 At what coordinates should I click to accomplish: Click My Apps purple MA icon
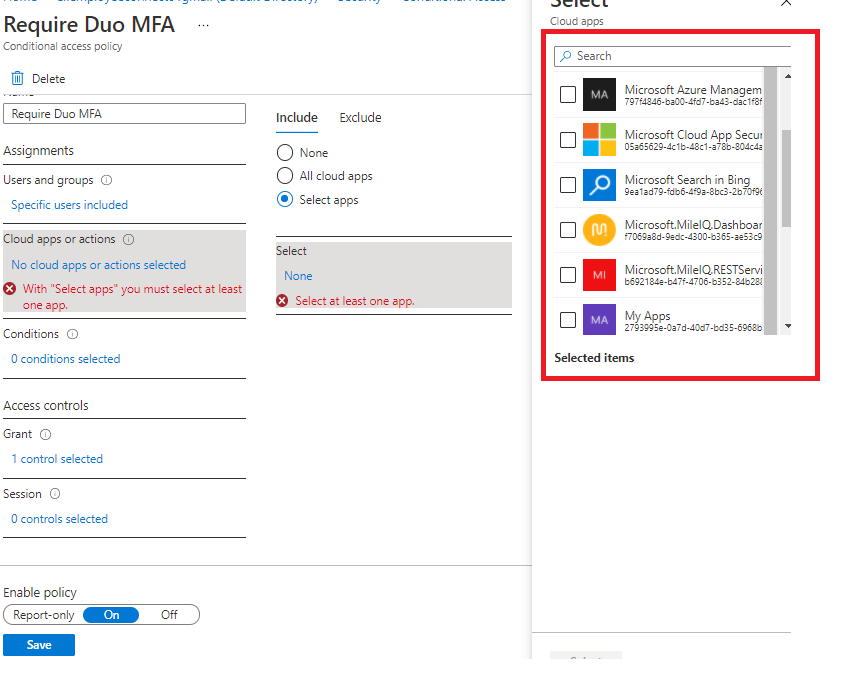[x=599, y=319]
